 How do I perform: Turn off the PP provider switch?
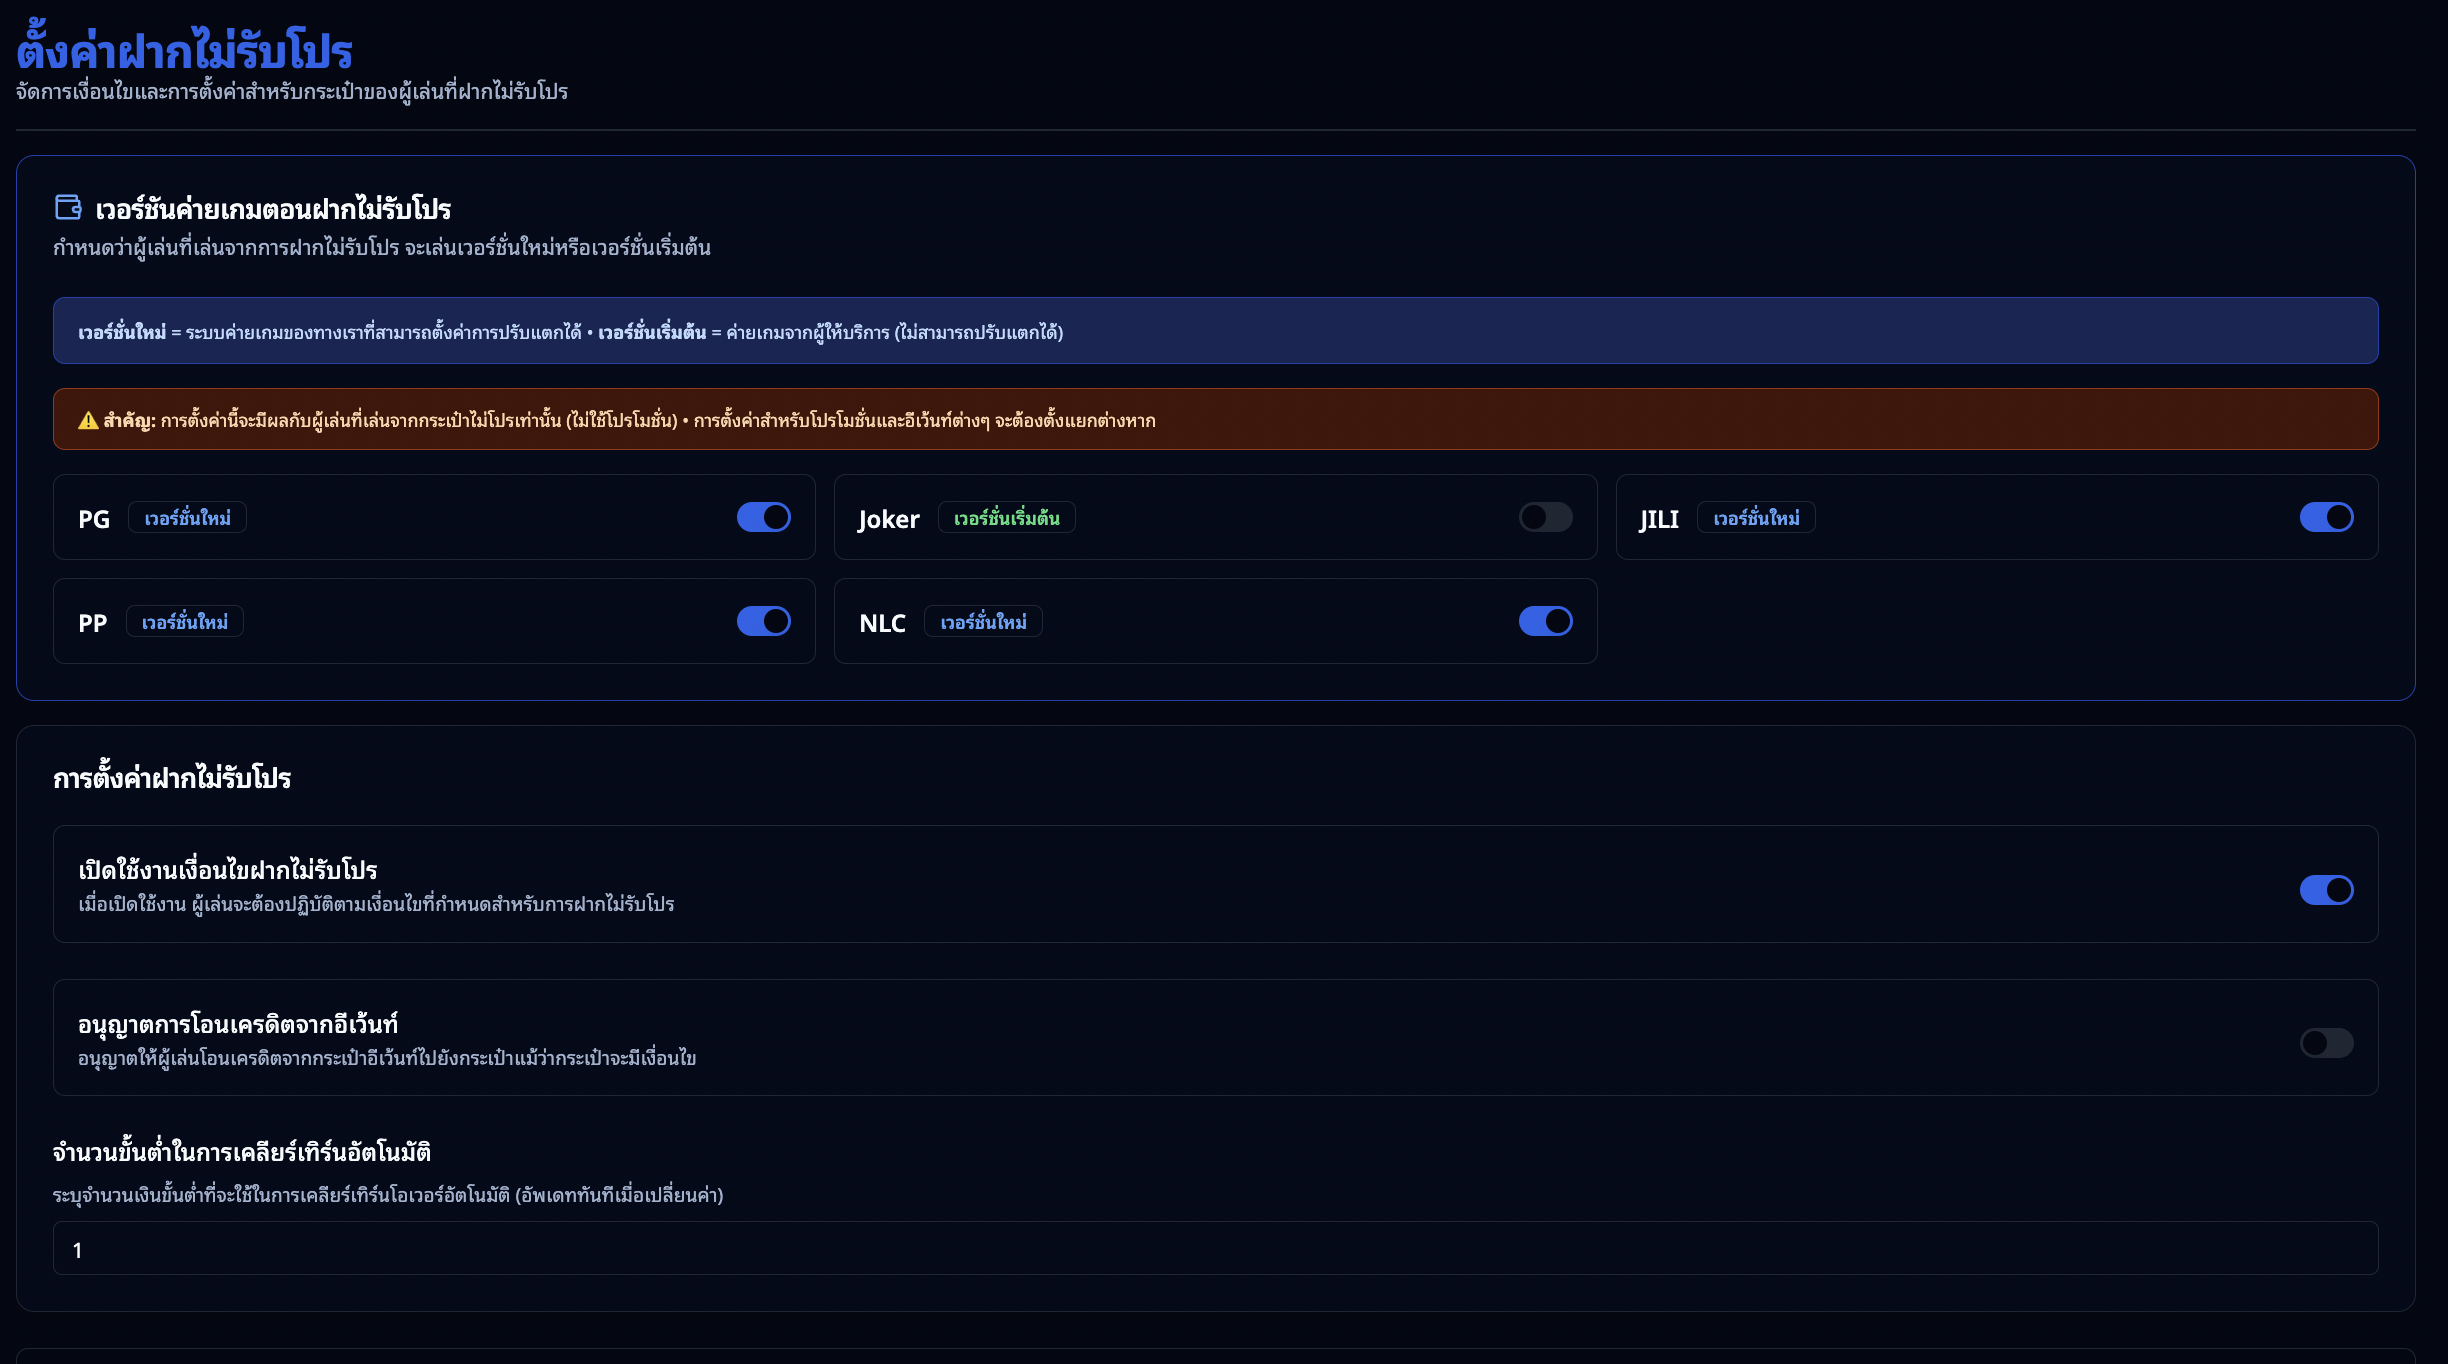click(x=763, y=621)
